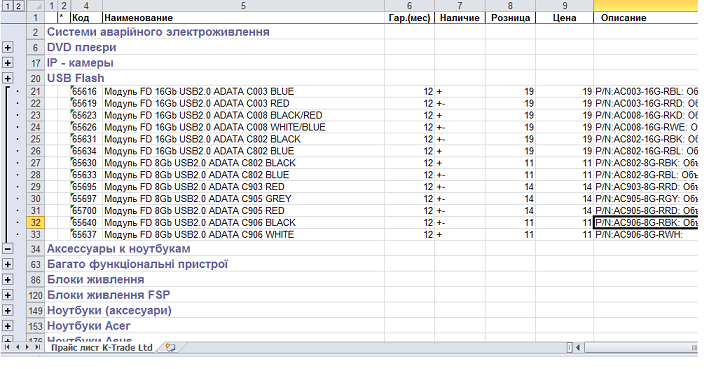Select ADATA C008 WHITE/BLUE product name cell
This screenshot has height=369, width=709.
click(x=243, y=127)
